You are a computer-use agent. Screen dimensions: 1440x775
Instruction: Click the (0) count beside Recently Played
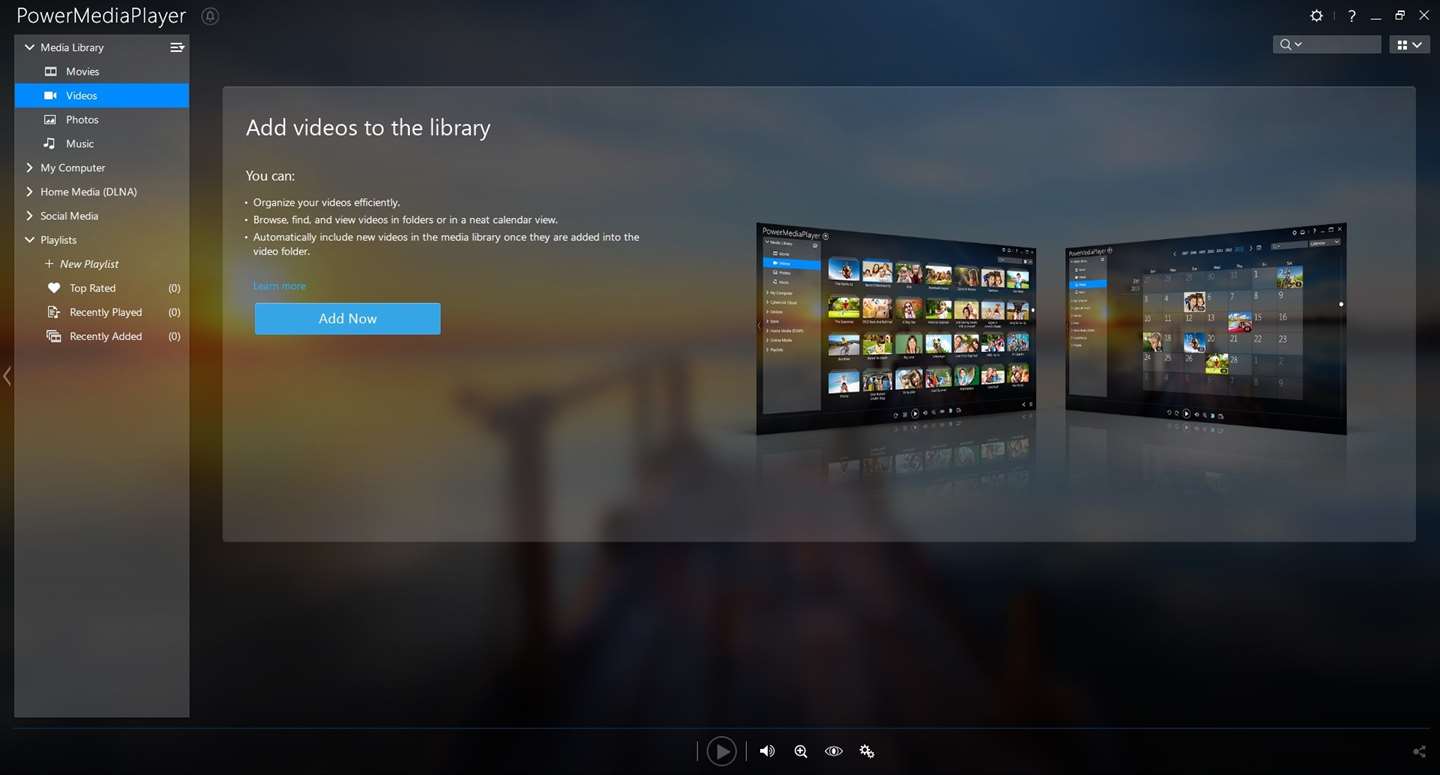[174, 312]
